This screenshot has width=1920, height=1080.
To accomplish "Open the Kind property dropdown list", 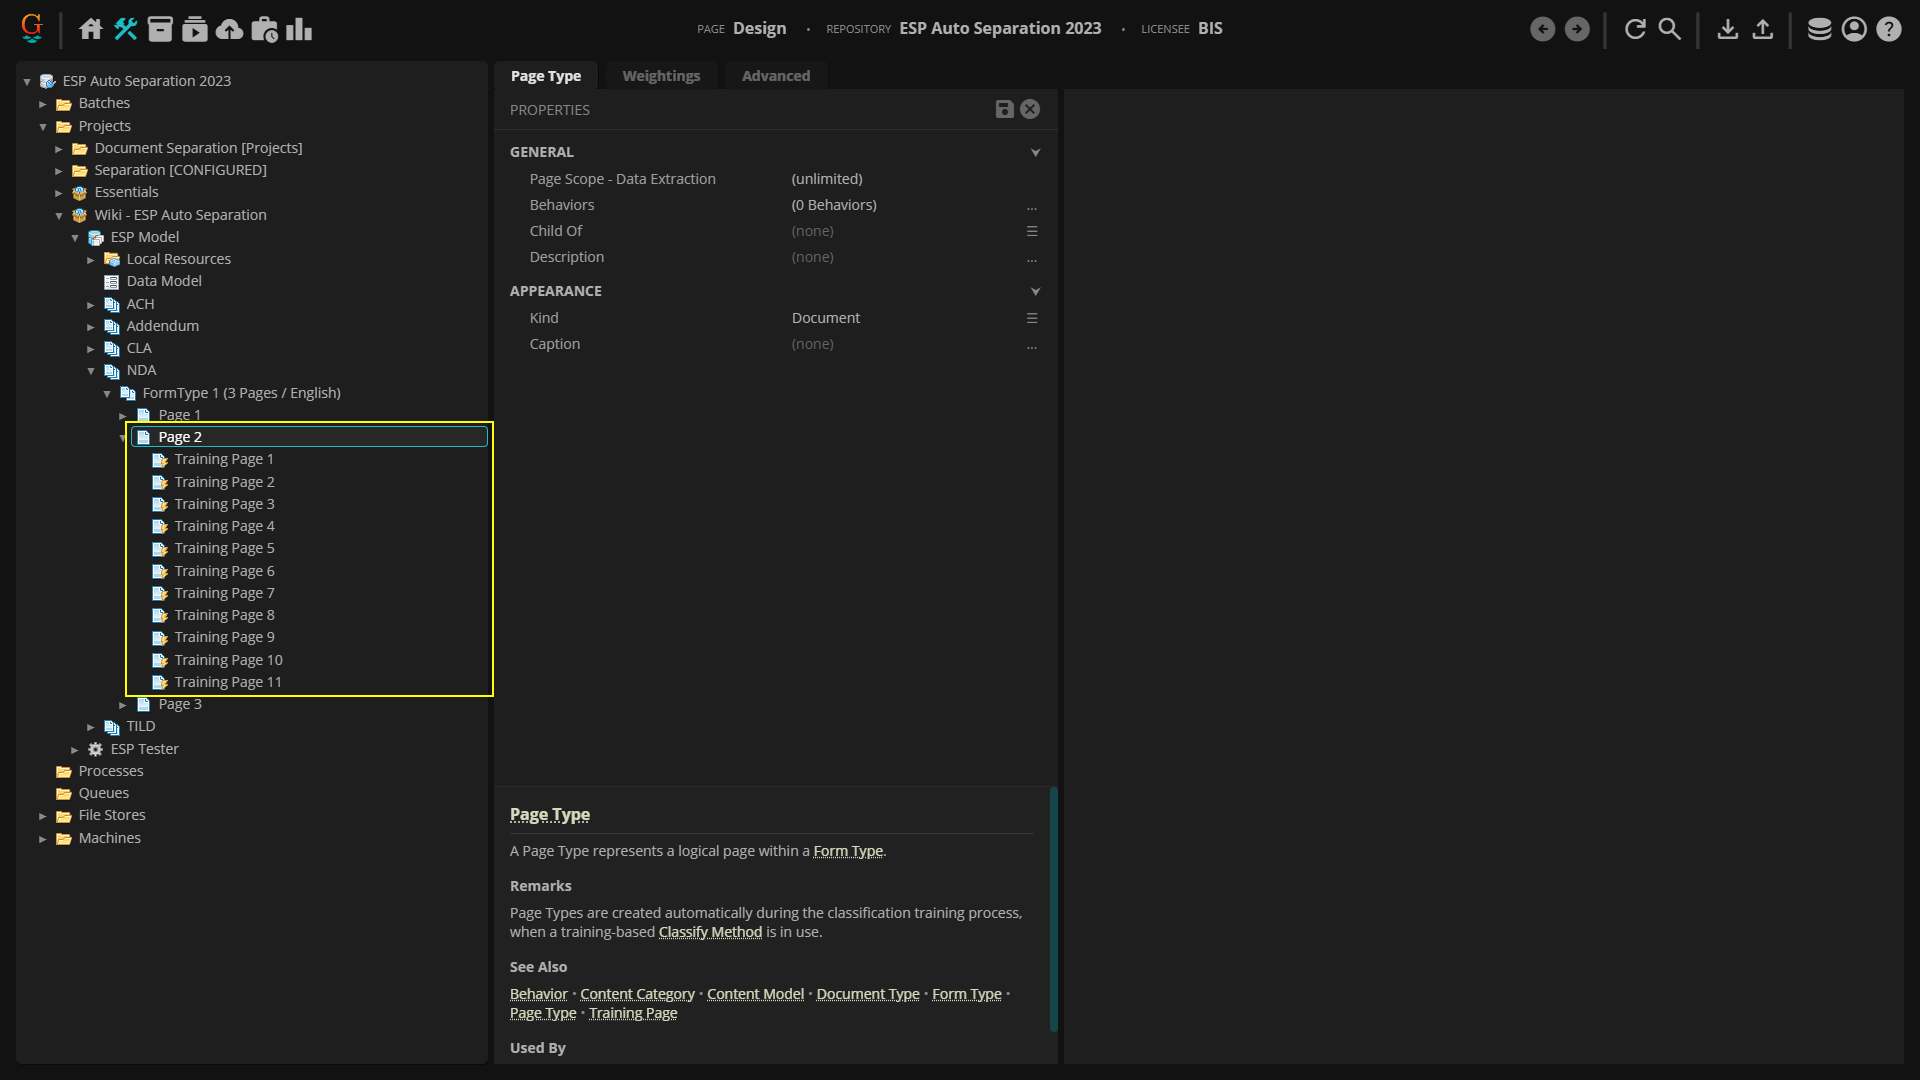I will [1031, 318].
